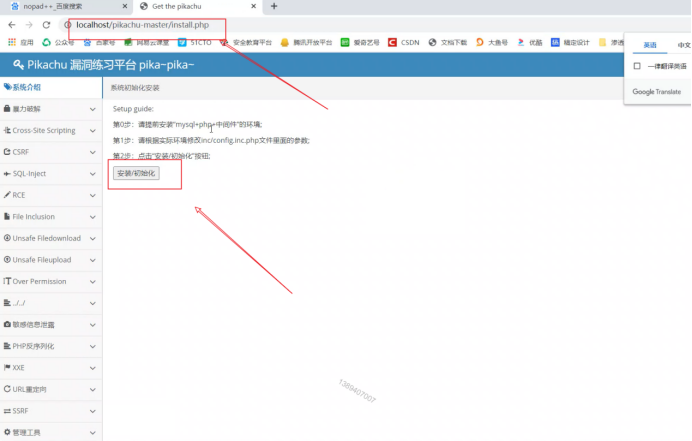Open the RCE sidebar menu
This screenshot has height=441, width=692.
(51, 195)
